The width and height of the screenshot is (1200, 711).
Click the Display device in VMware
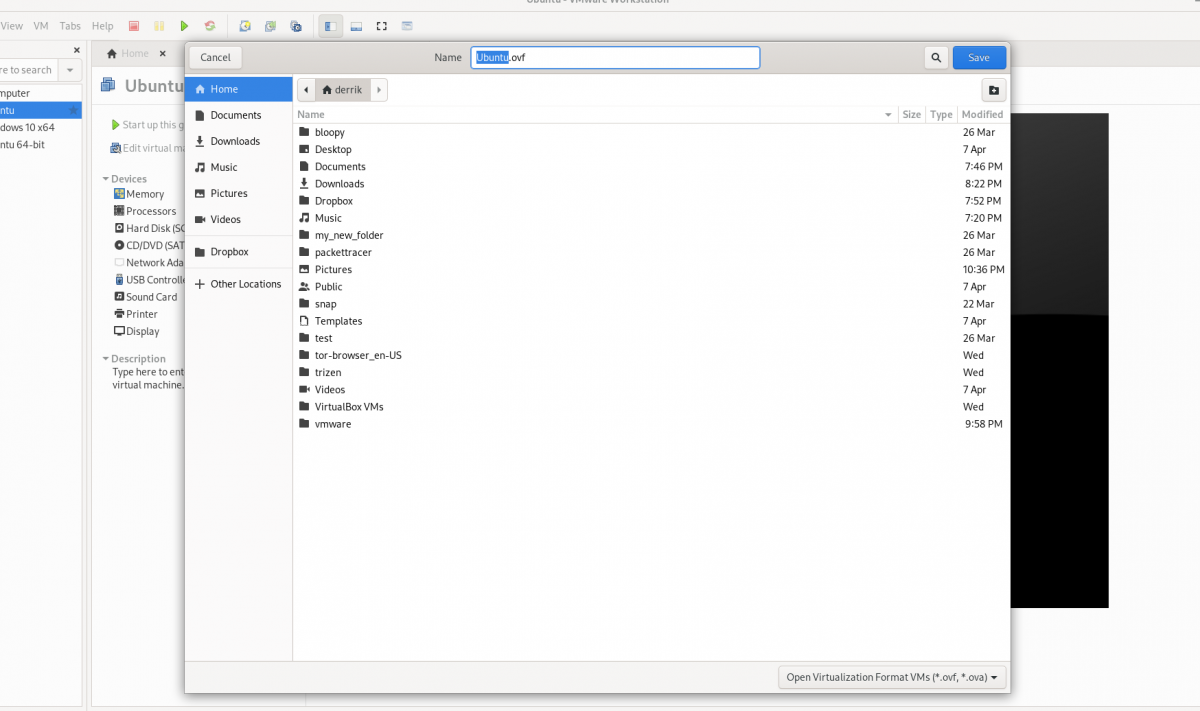click(x=137, y=331)
